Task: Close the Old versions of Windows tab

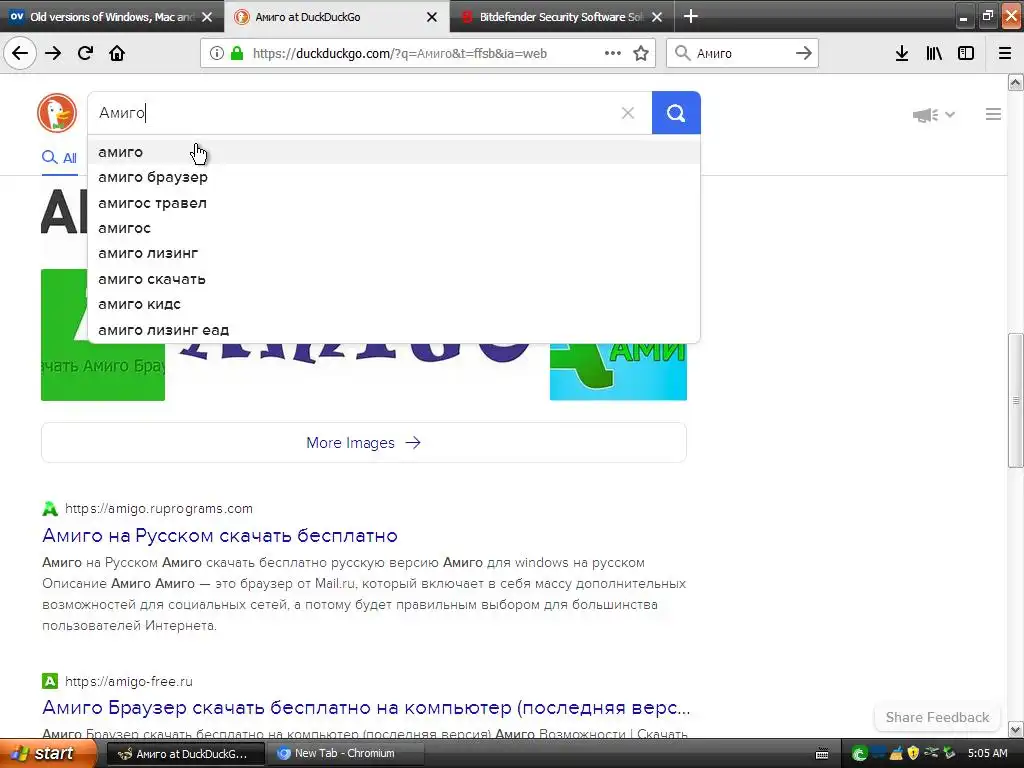Action: (207, 17)
